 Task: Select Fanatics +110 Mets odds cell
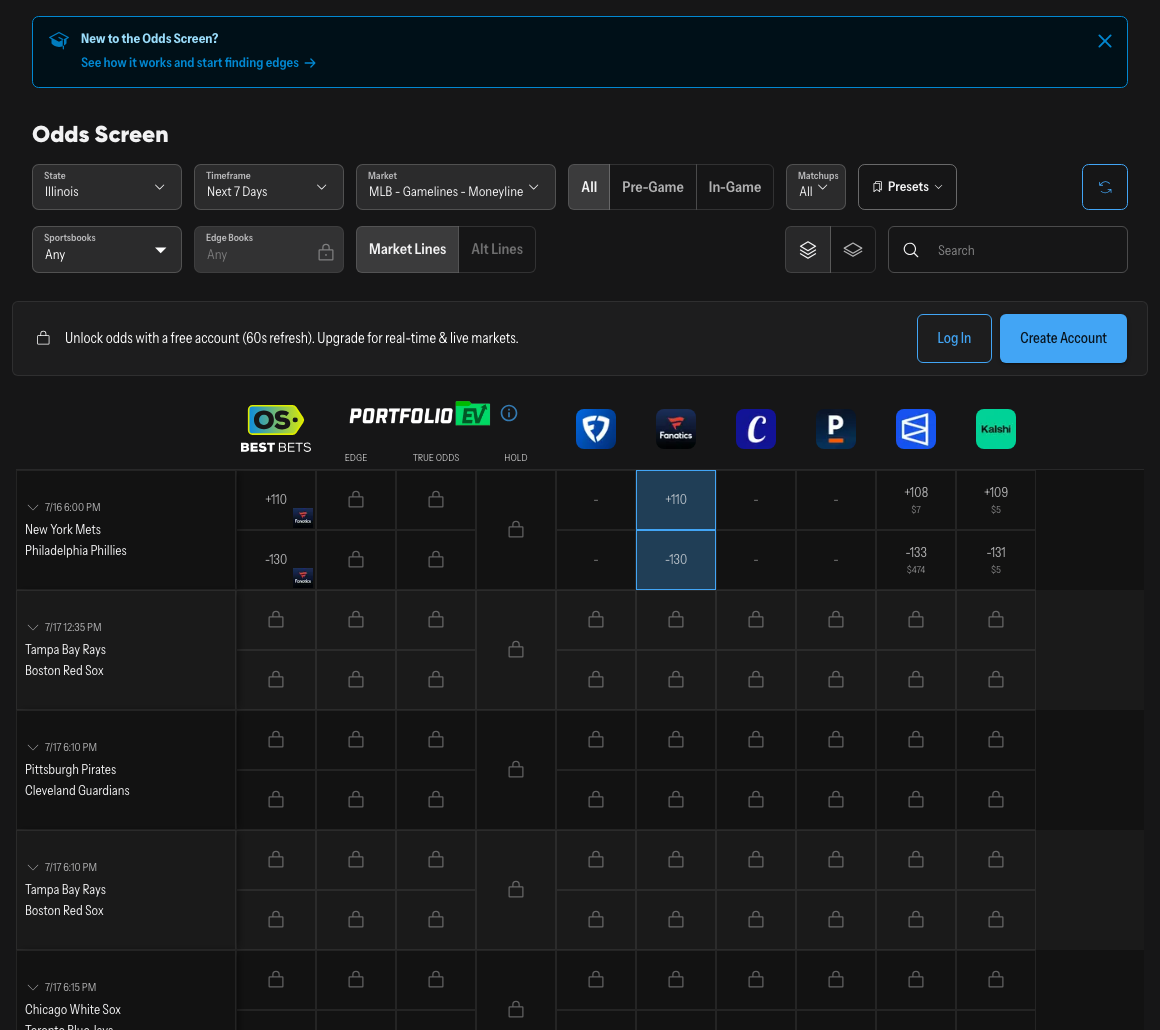[675, 500]
